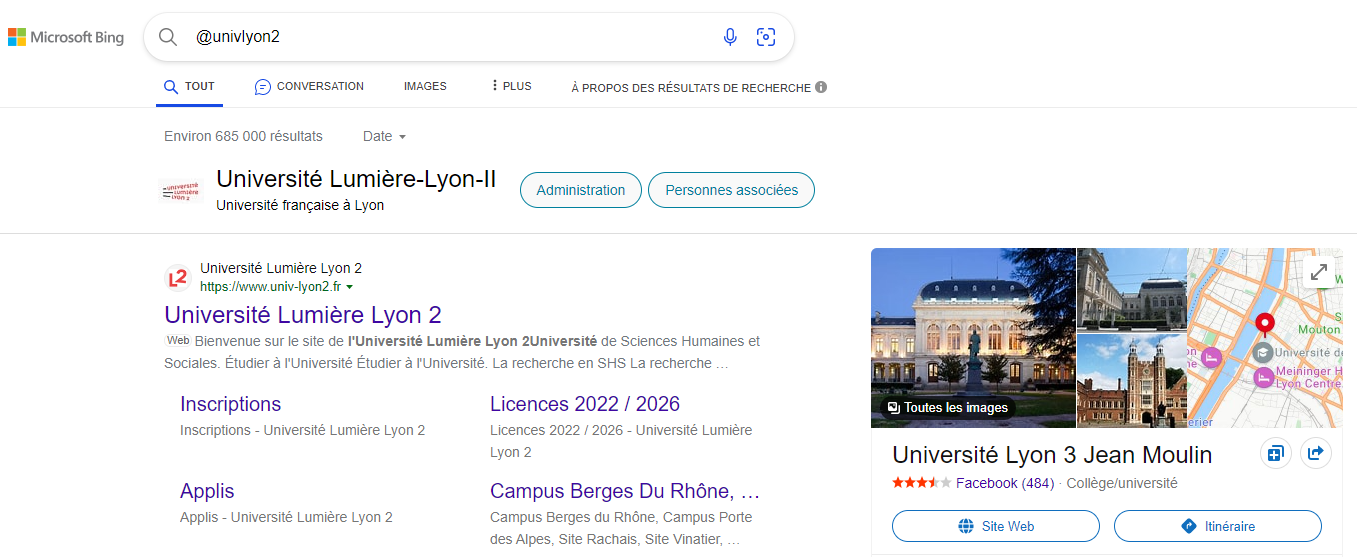
Task: Click the Université Lumière-Lyon-II heading
Action: (x=356, y=180)
